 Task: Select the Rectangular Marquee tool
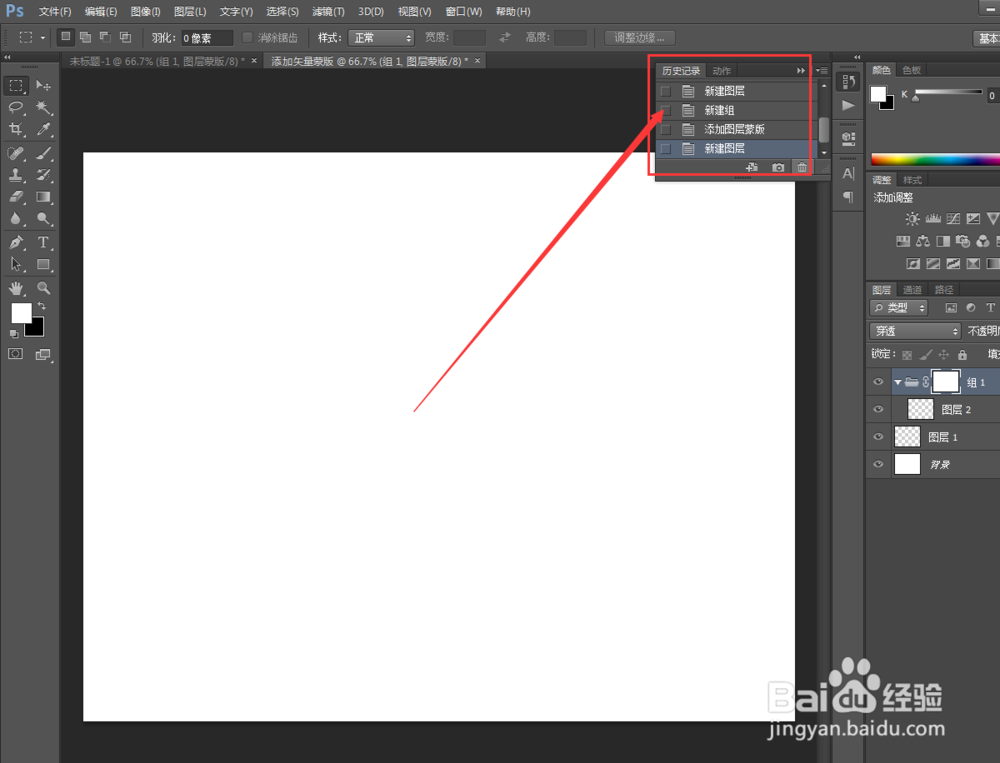(16, 85)
